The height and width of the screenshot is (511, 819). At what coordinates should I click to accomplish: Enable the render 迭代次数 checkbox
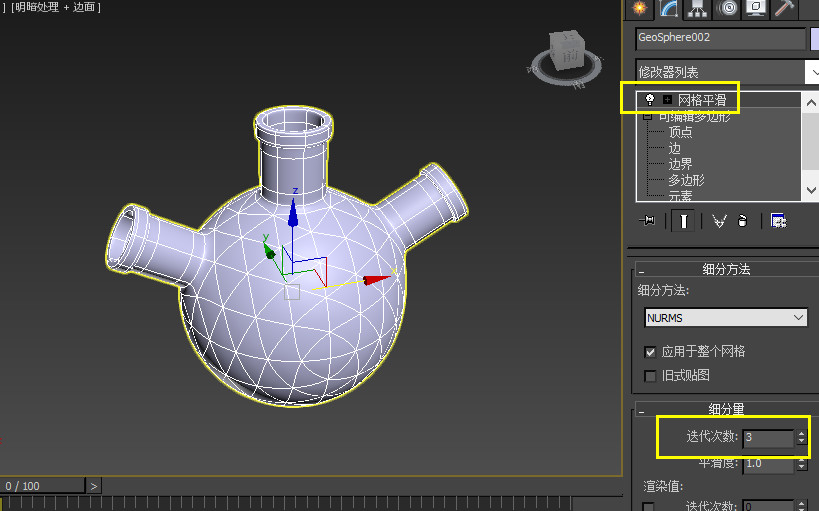pyautogui.click(x=649, y=507)
